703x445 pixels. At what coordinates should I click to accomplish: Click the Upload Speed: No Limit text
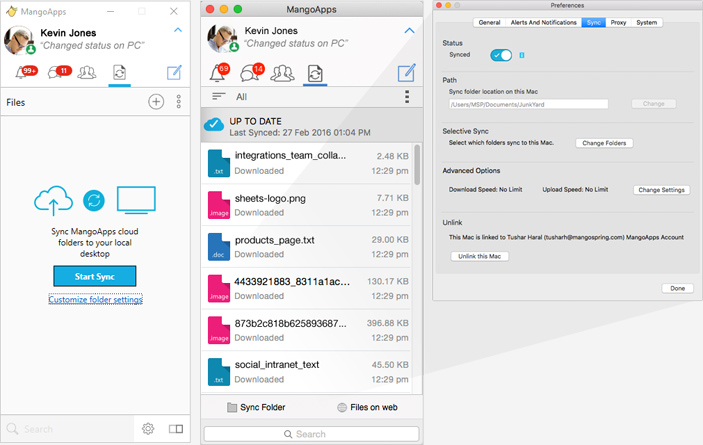click(x=575, y=190)
